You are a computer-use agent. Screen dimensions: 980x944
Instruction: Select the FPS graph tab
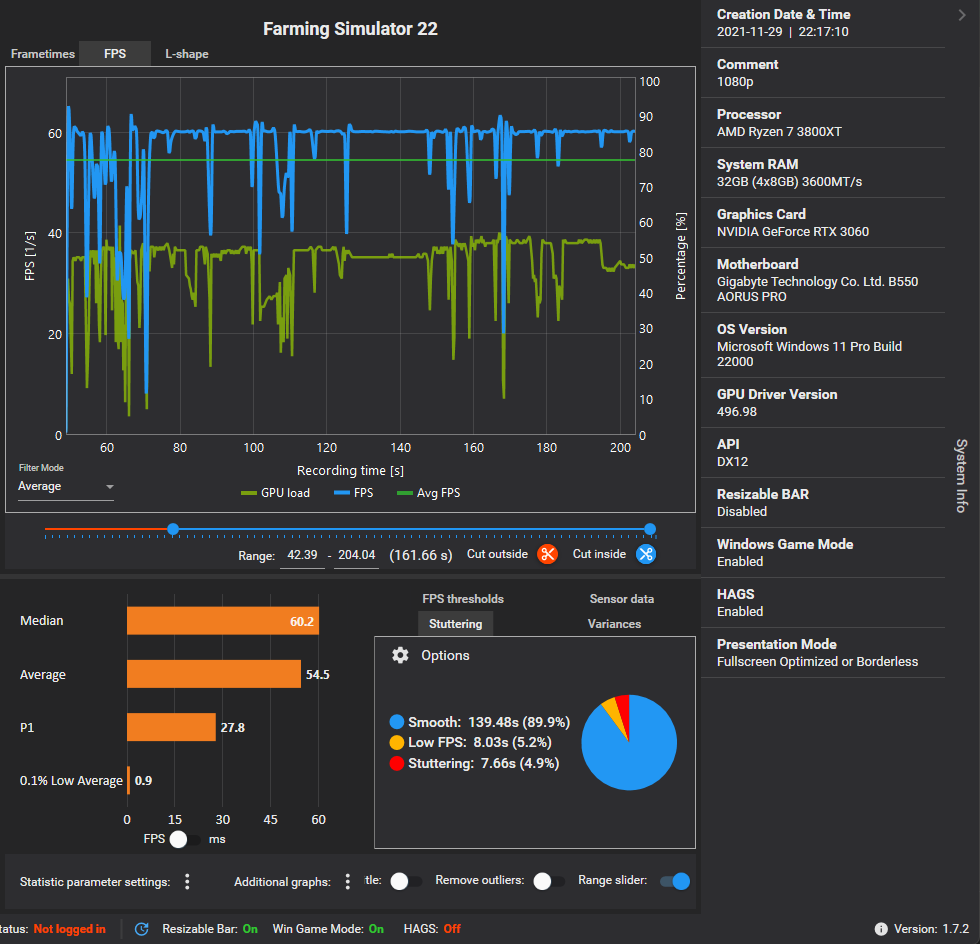click(115, 54)
